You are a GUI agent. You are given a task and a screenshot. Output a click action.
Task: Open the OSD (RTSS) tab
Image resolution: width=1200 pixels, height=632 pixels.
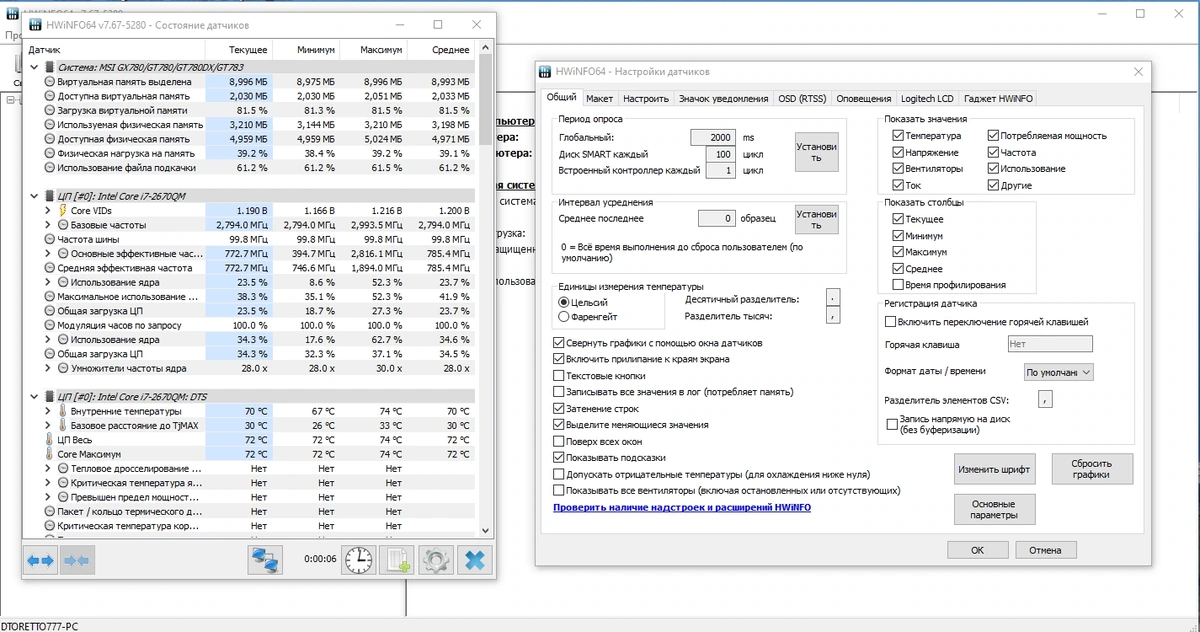(x=802, y=99)
